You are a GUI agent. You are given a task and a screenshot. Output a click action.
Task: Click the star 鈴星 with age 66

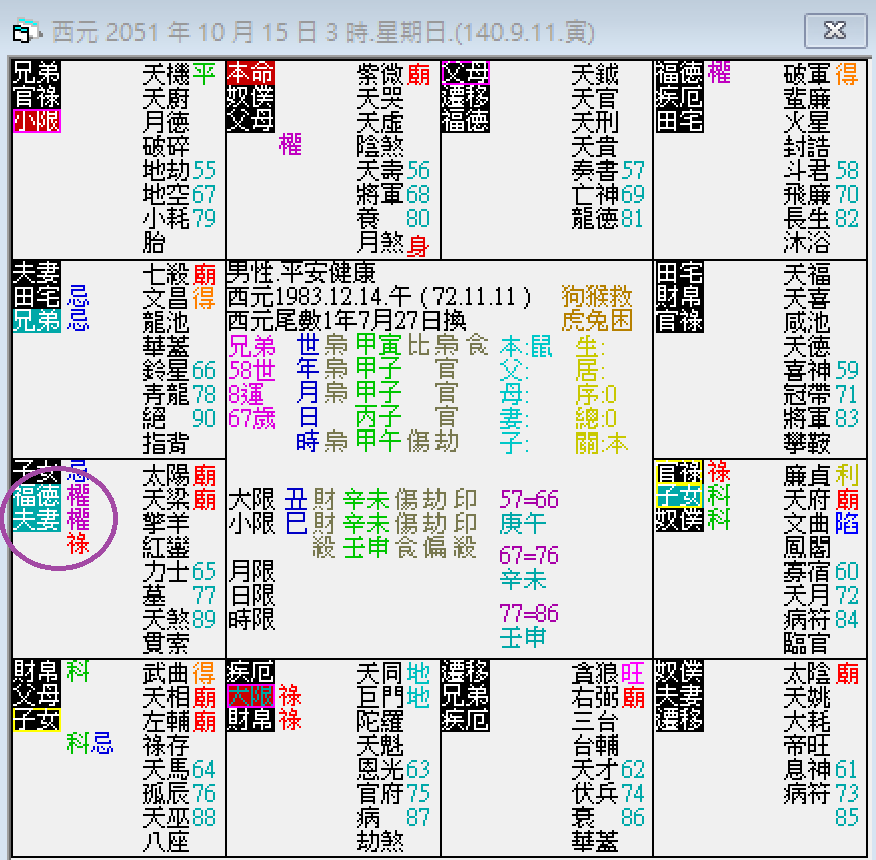point(166,370)
